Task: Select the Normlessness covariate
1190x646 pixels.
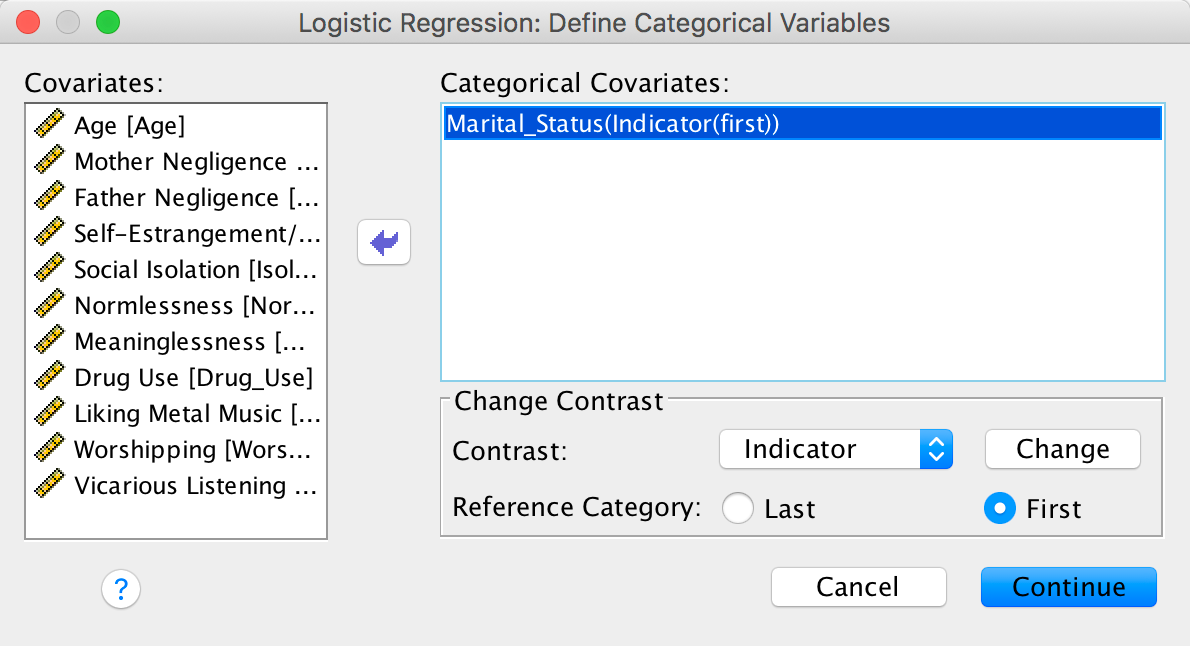Action: pyautogui.click(x=195, y=305)
